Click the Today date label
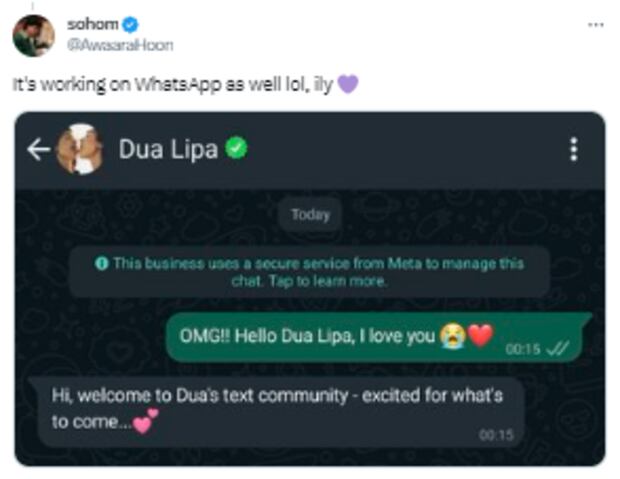Viewport: 620px width, 479px height. pyautogui.click(x=310, y=215)
